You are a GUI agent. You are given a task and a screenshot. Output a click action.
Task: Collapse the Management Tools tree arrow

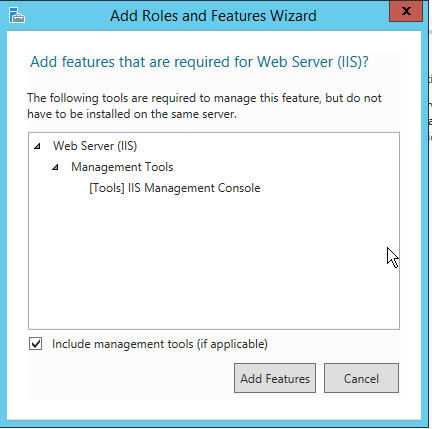click(55, 167)
